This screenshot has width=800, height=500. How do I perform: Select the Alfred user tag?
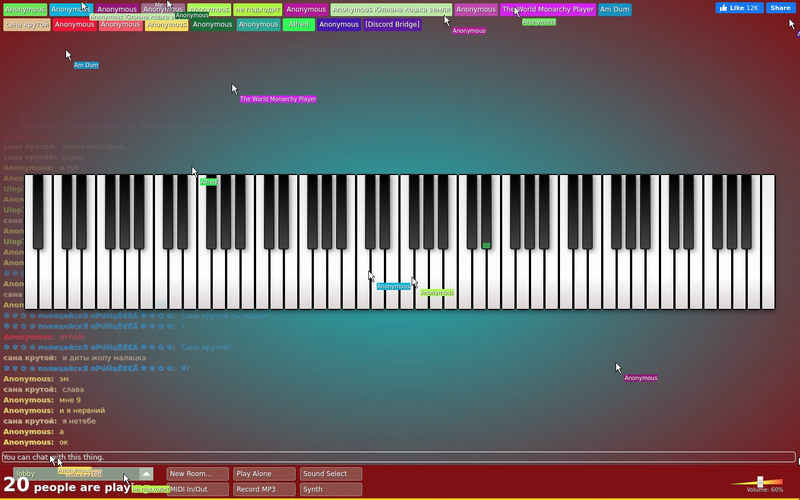(298, 24)
